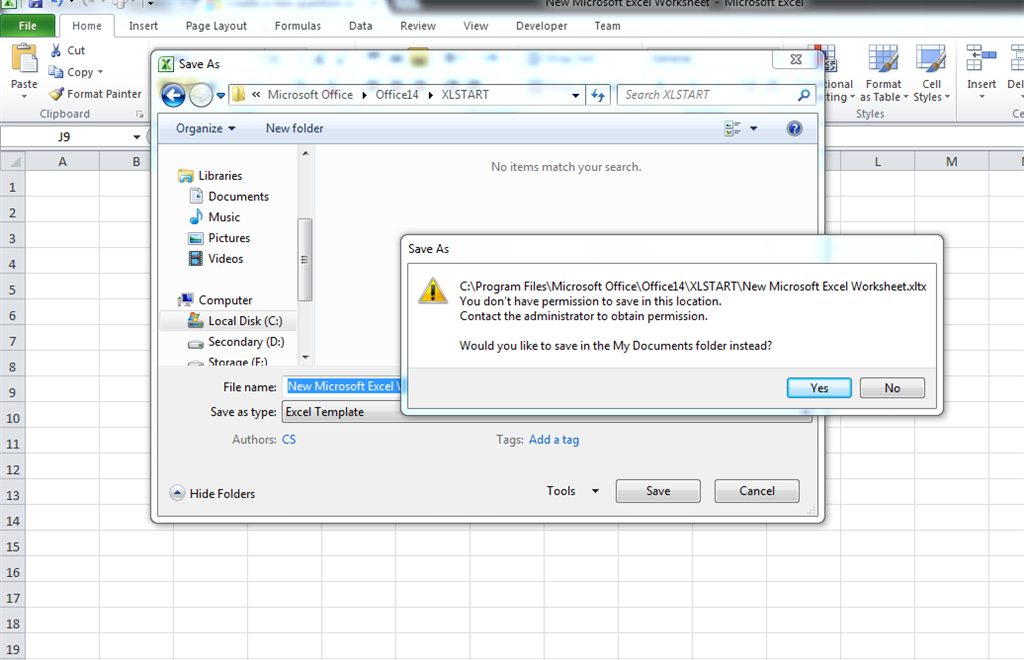Click the Insert cells icon
Viewport: 1024px width, 660px height.
click(981, 58)
